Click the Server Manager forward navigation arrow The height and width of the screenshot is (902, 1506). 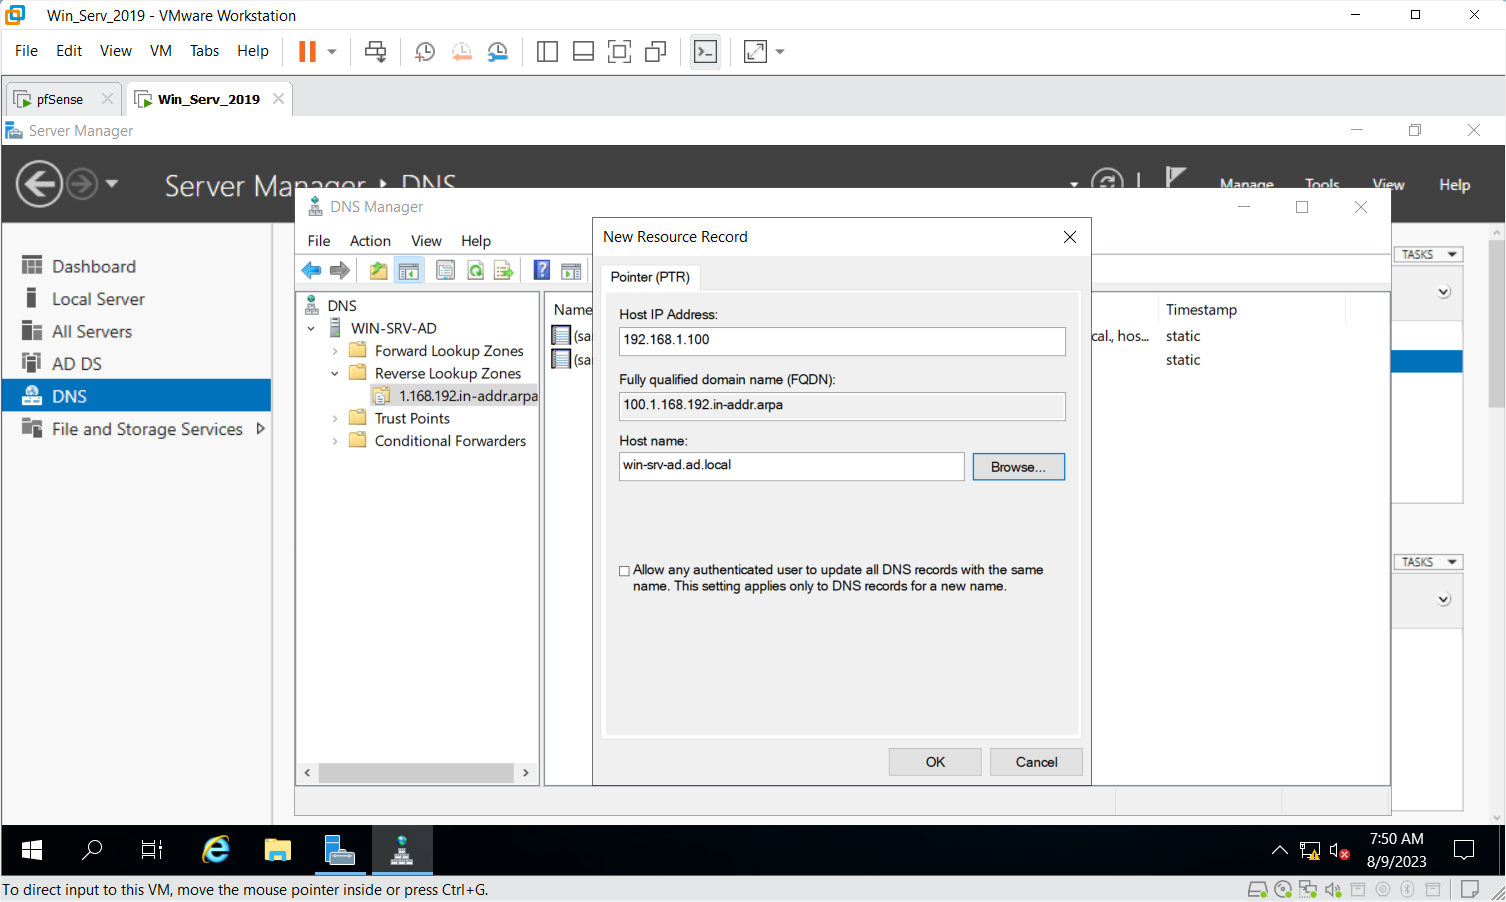[82, 184]
